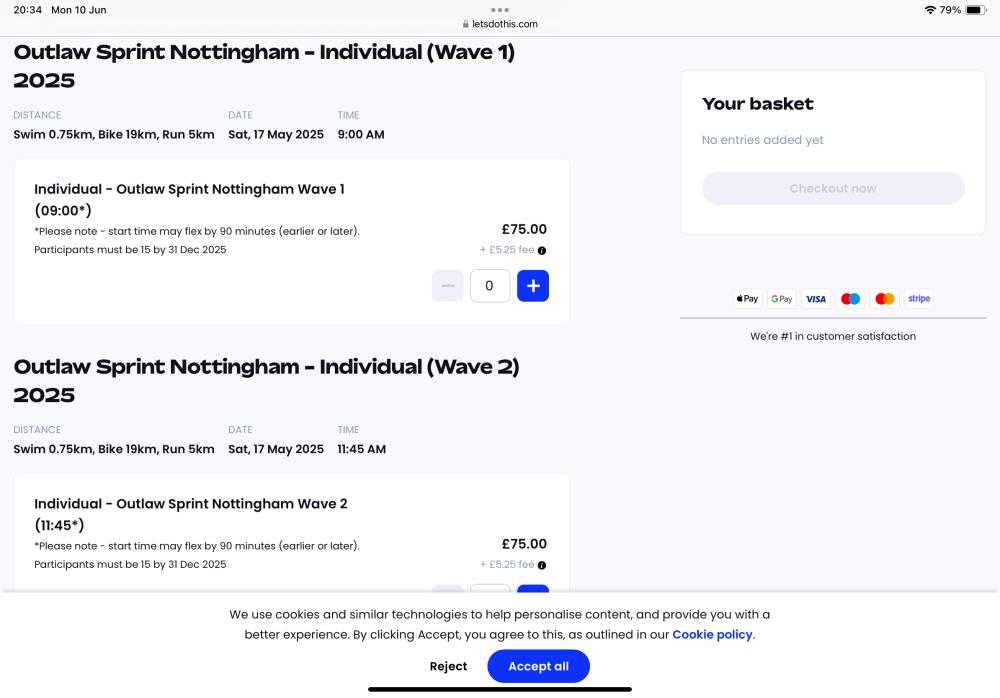The image size is (1000, 698).
Task: Click the Wave 1 quantity input field
Action: coord(490,286)
